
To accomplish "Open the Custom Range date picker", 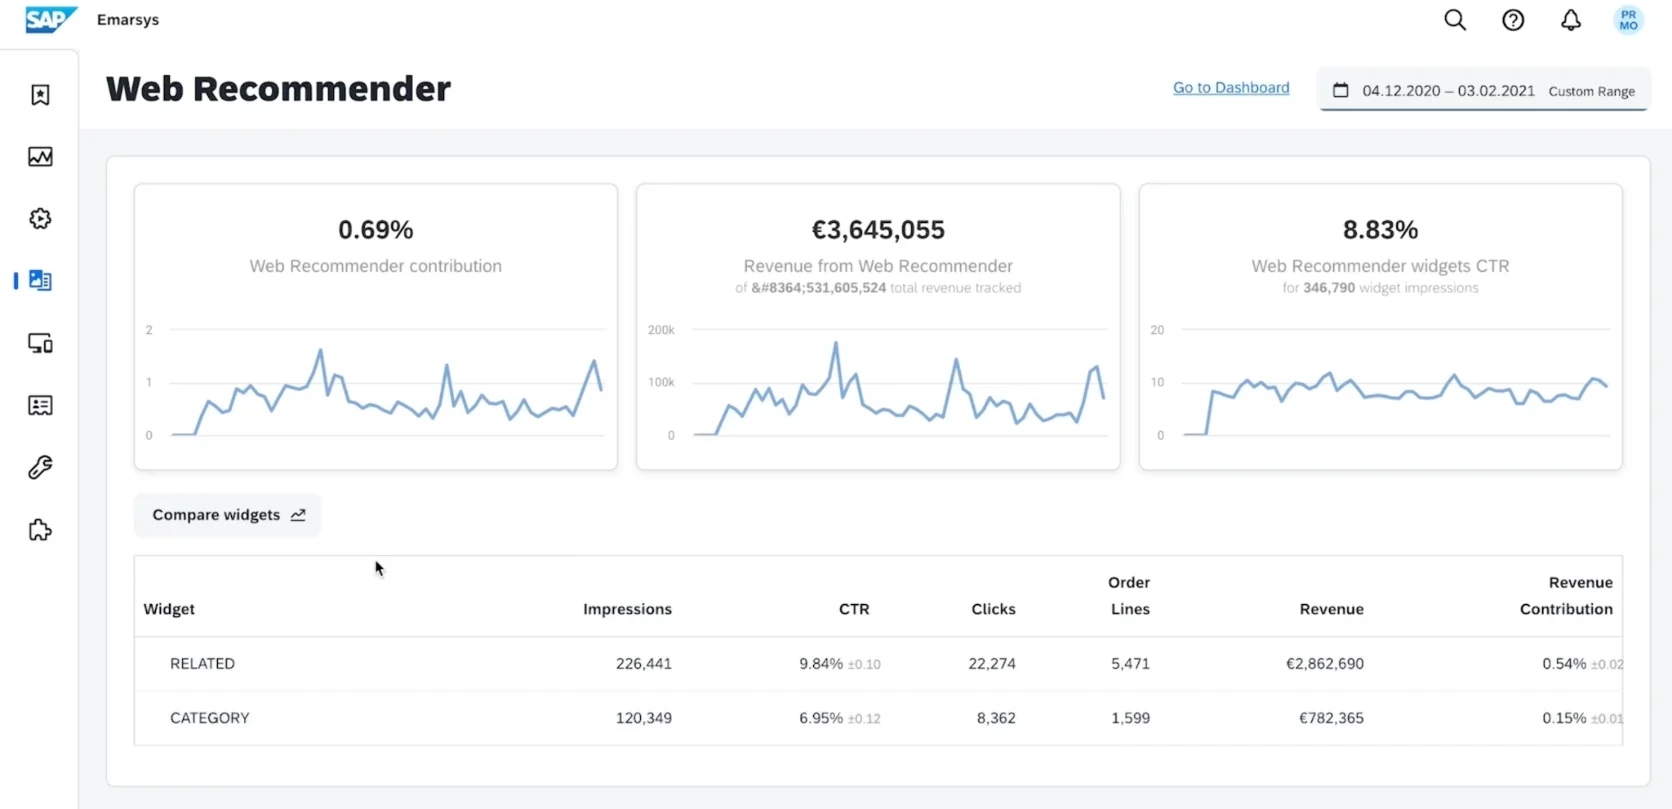I will (x=1483, y=91).
